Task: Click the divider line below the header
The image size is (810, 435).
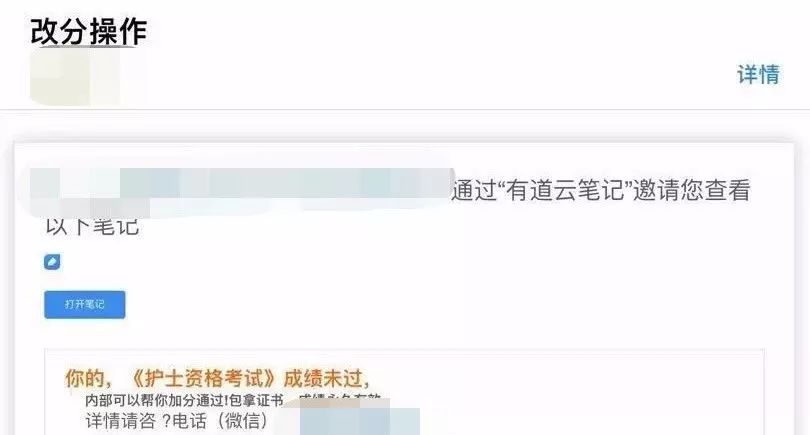Action: click(x=405, y=110)
